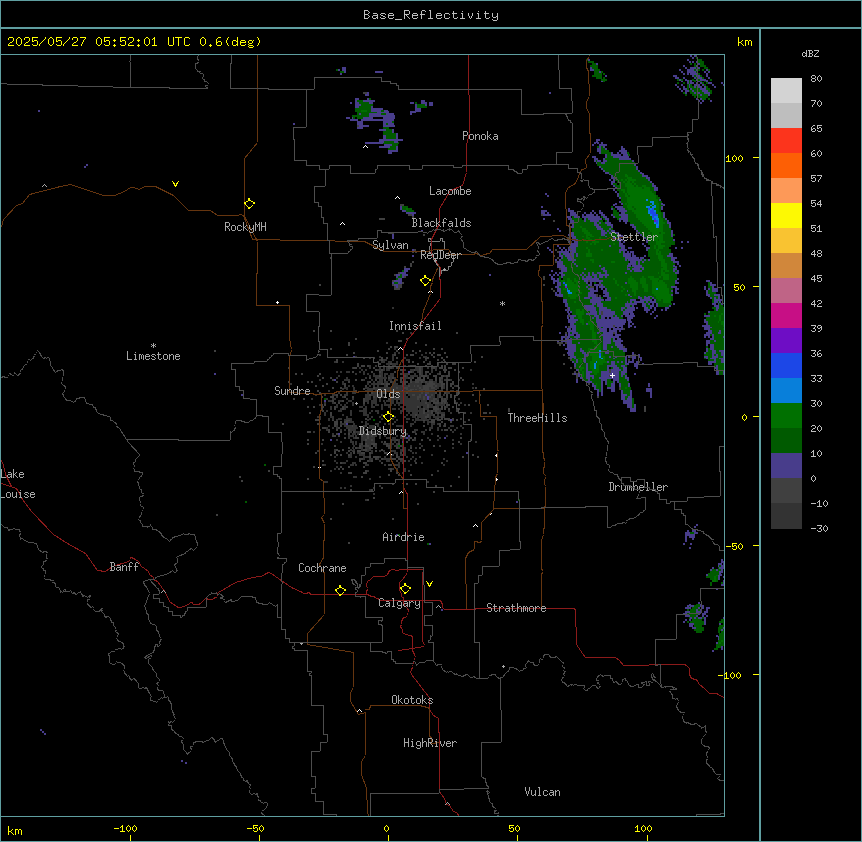Select the bright green swatch in dBZ legend
Viewport: 862px width, 842px height.
tap(786, 416)
